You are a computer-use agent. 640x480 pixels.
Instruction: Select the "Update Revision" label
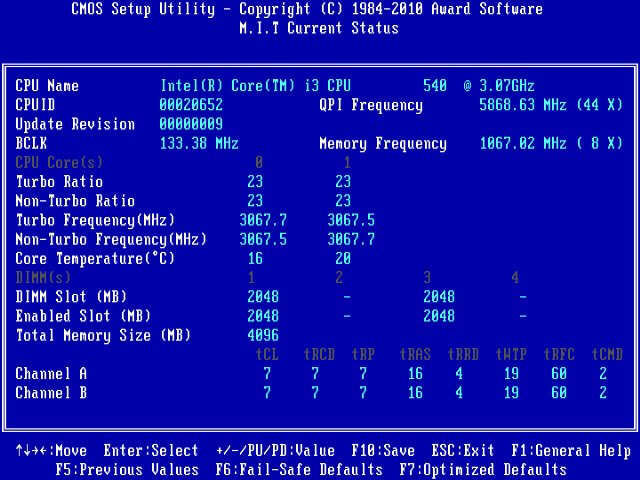coord(75,124)
